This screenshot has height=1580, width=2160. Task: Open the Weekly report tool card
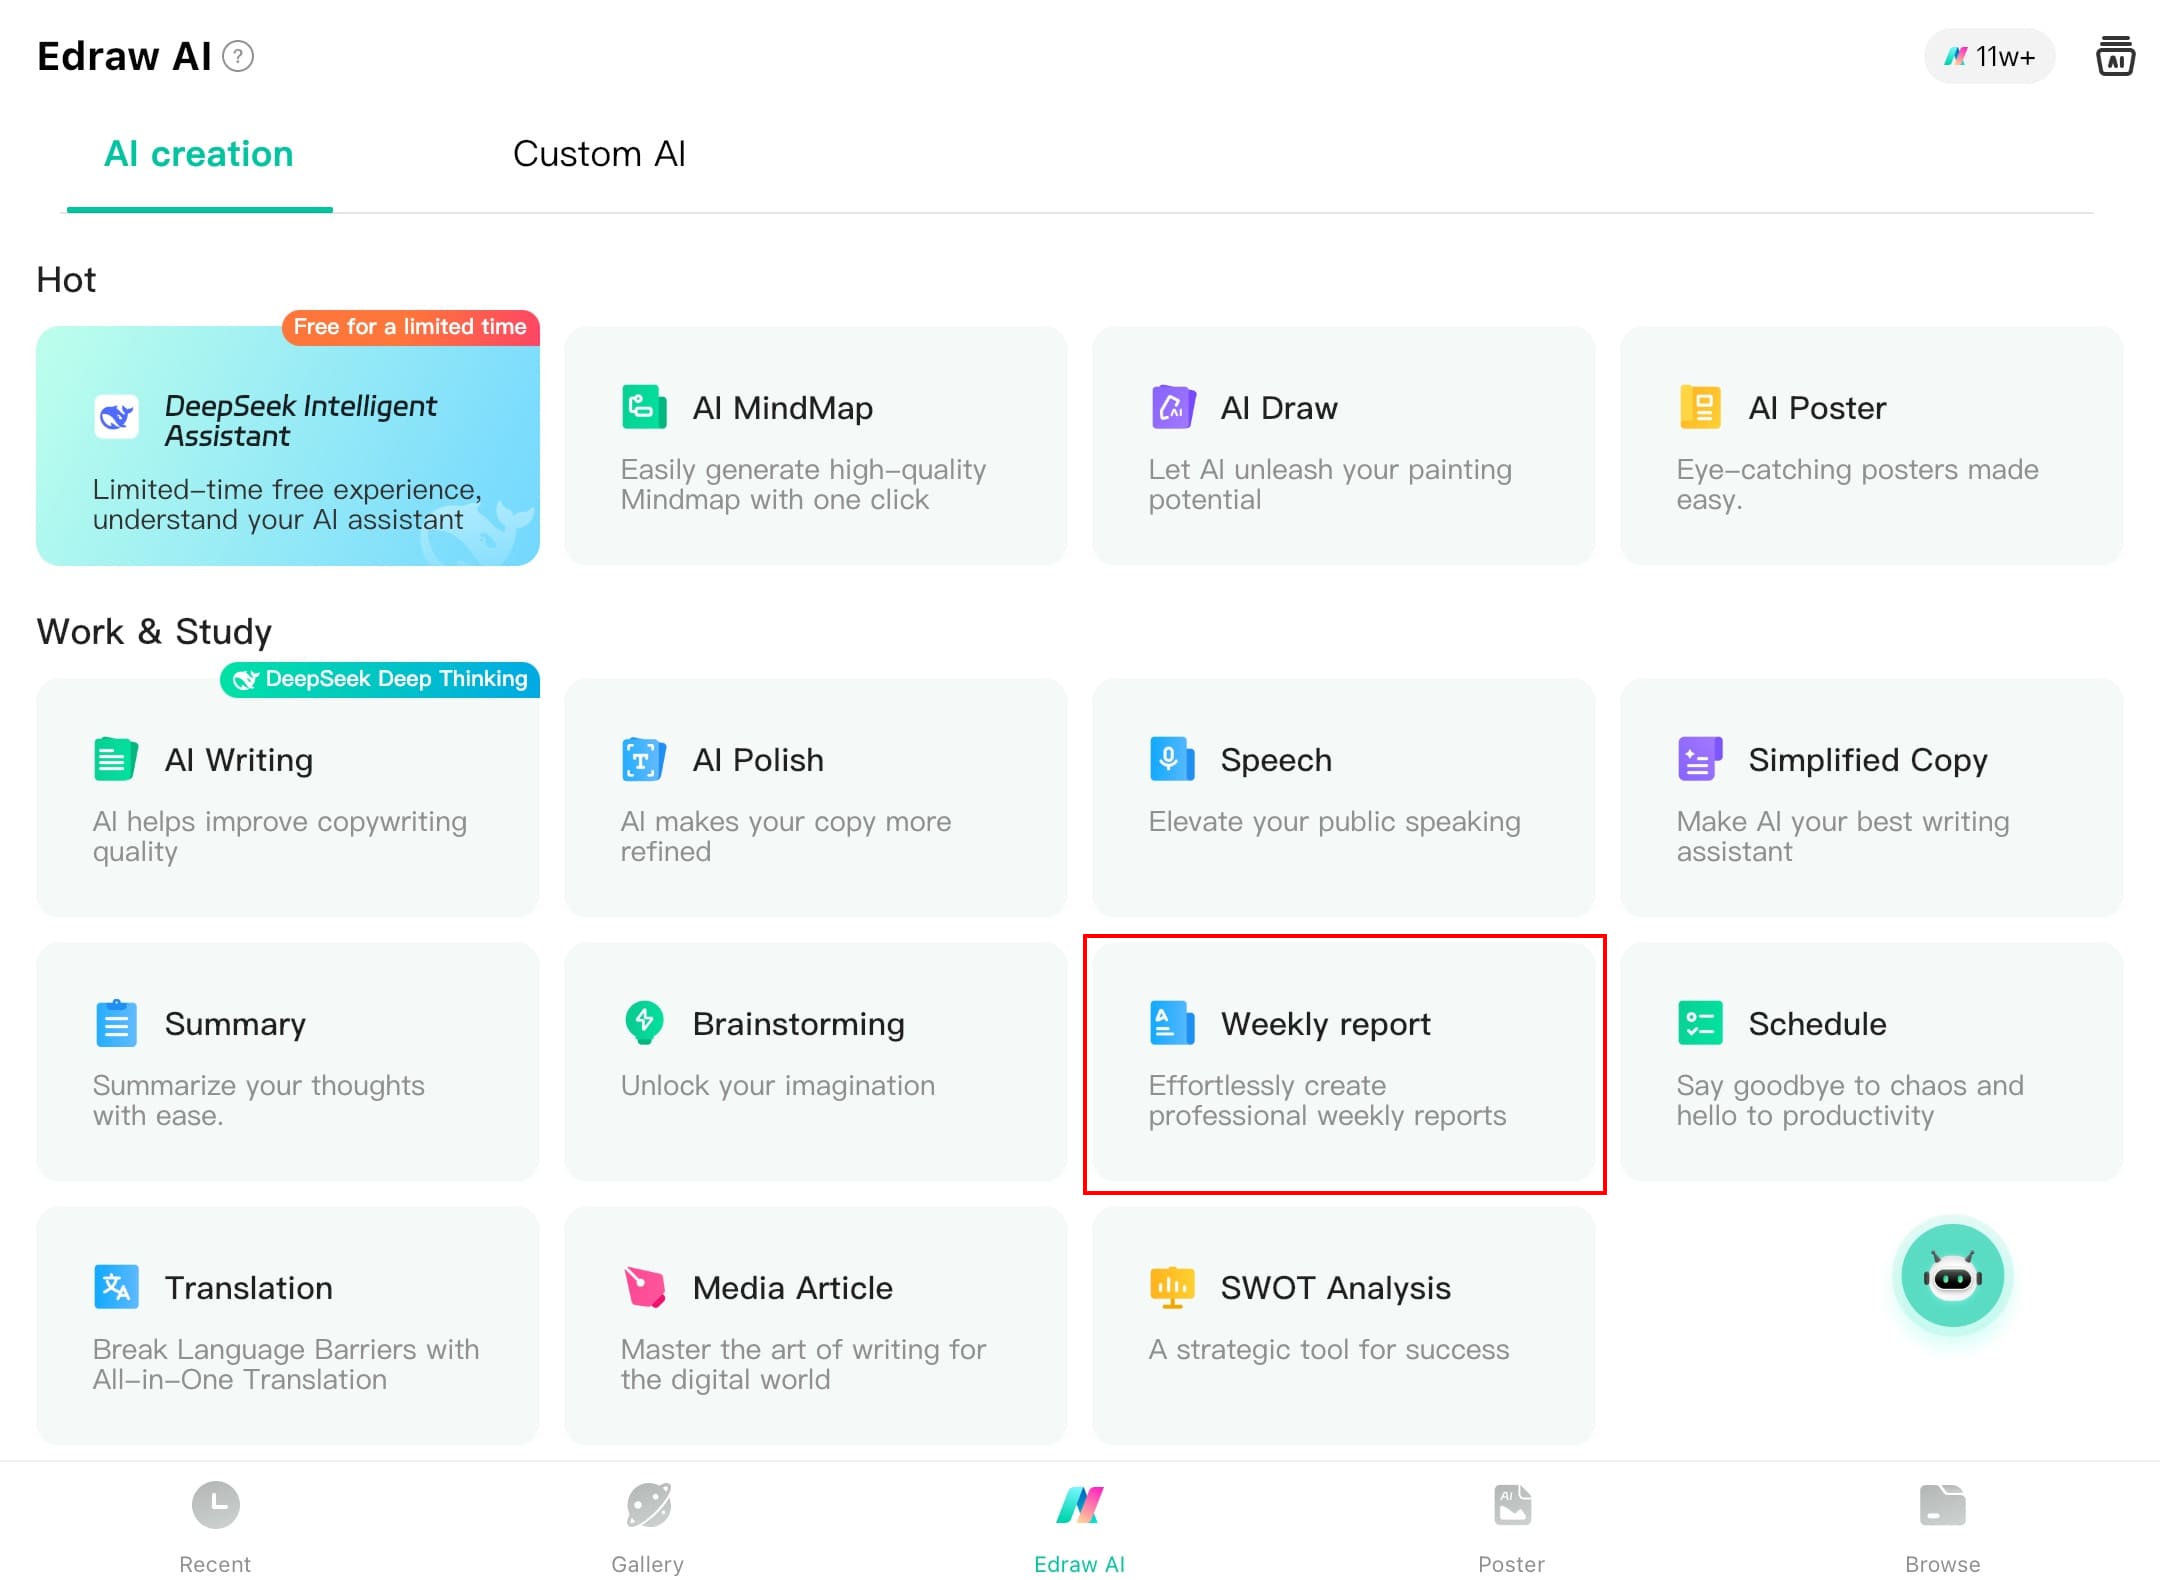coord(1343,1062)
